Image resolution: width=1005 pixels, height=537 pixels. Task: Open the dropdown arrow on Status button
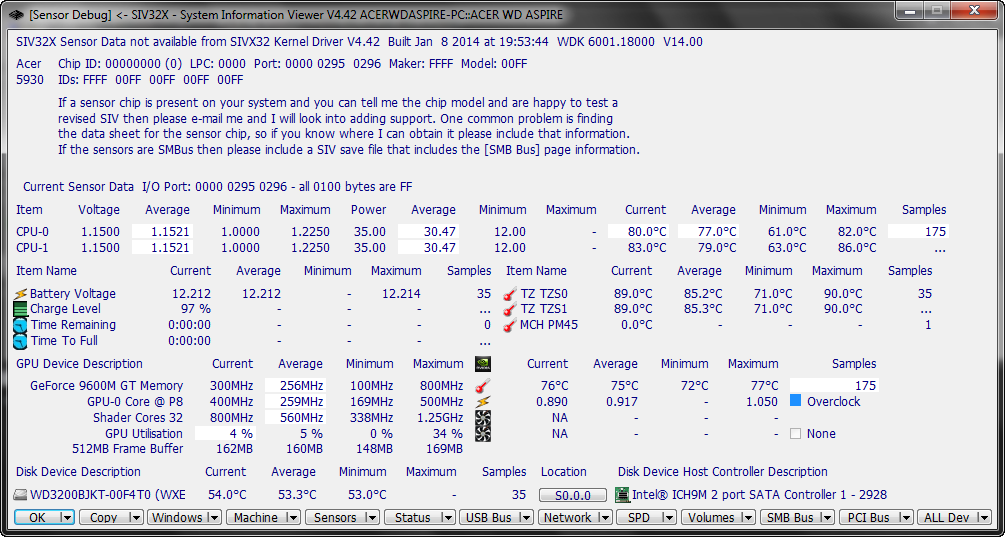[x=449, y=517]
